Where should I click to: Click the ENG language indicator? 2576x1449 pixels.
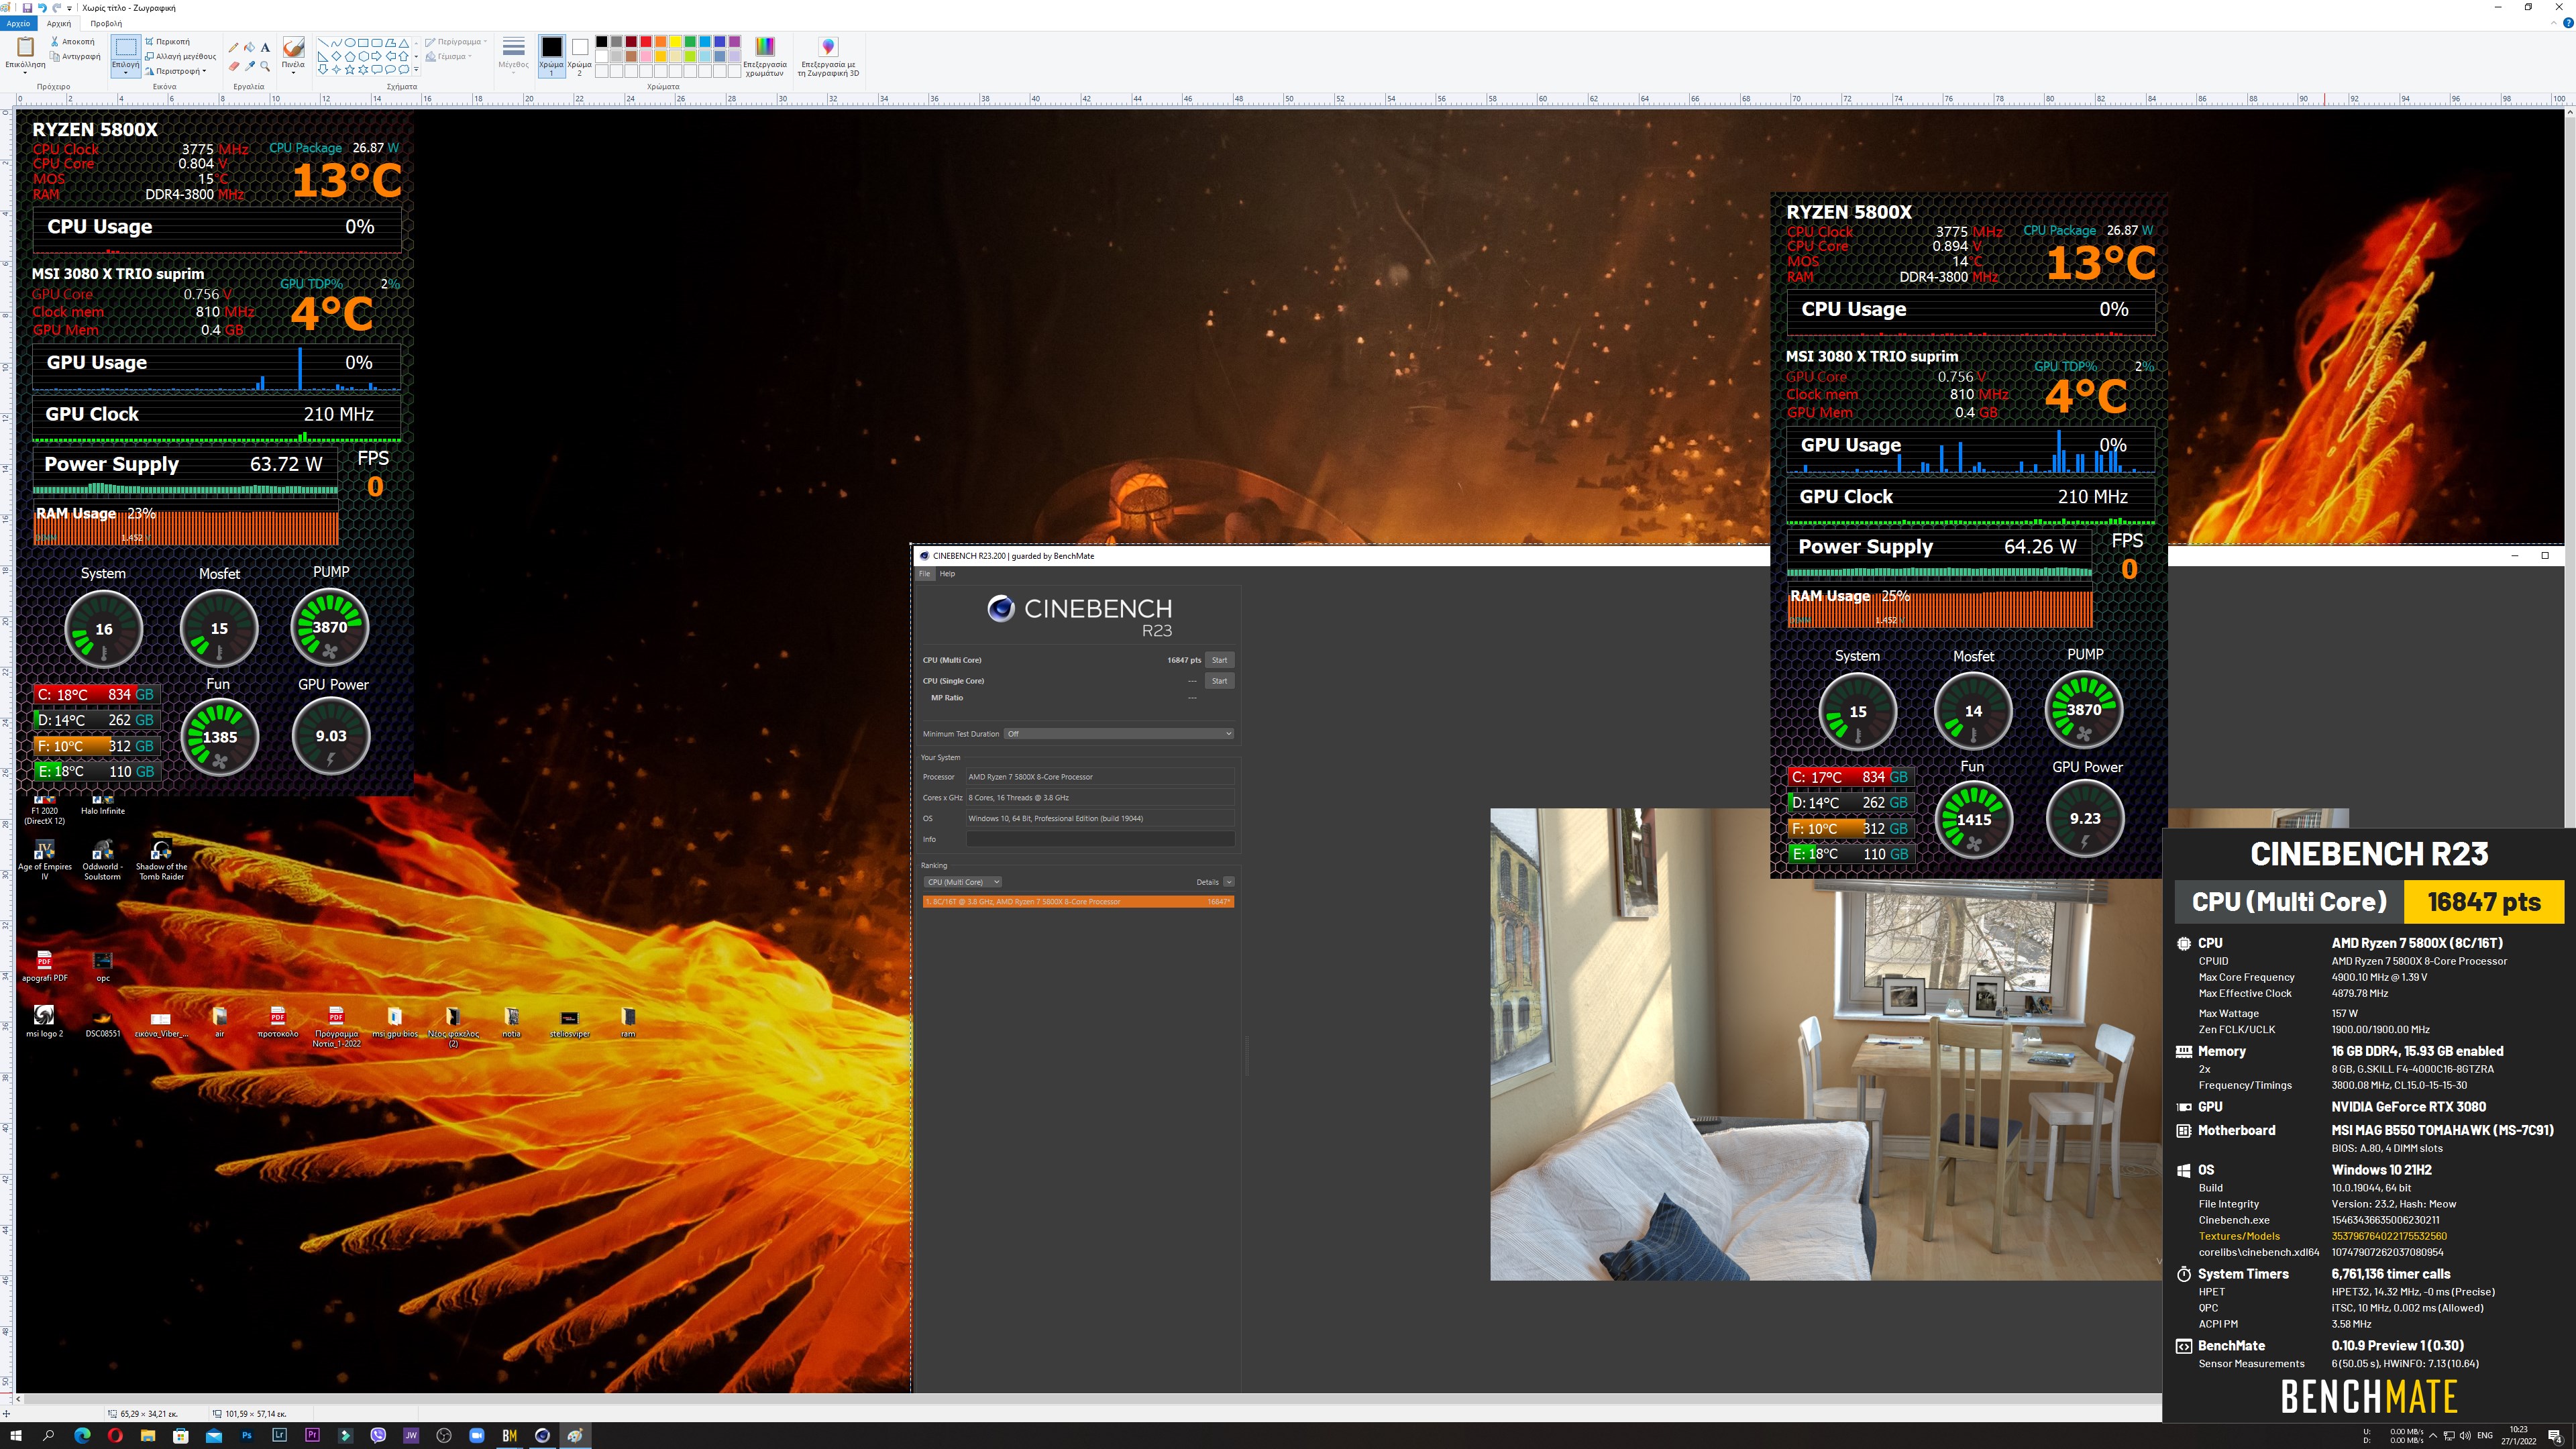pos(2485,1436)
